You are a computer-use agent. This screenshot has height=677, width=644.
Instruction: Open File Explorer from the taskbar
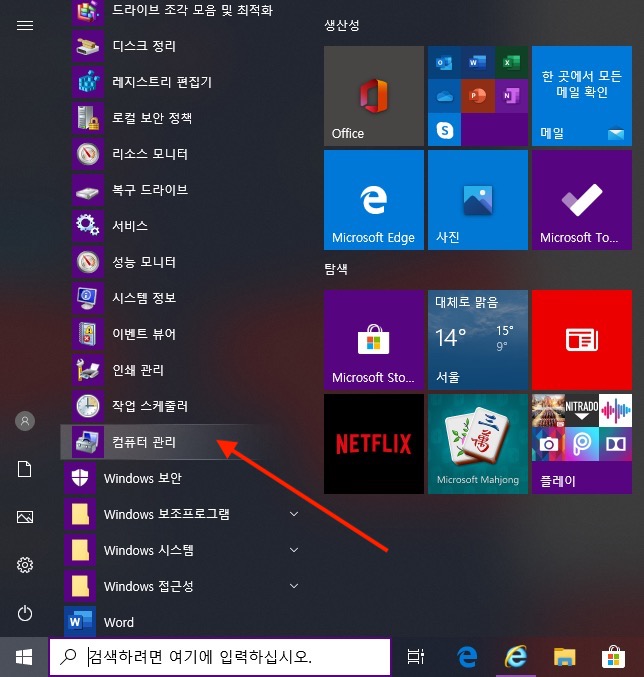point(565,657)
